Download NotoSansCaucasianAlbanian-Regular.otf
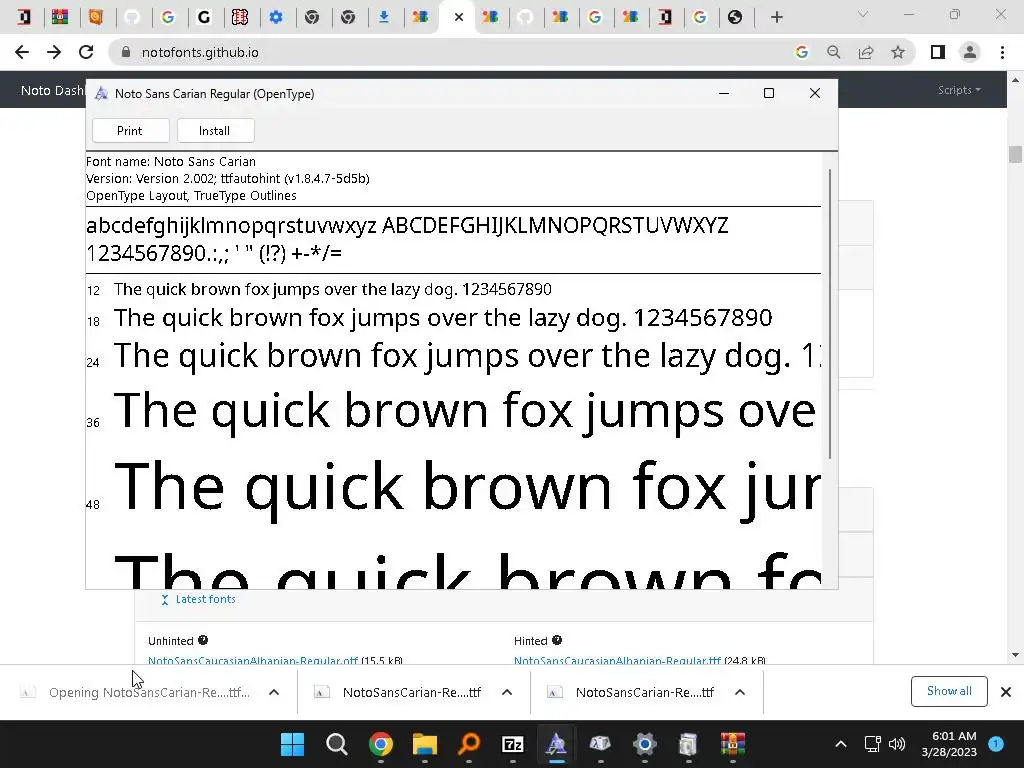The height and width of the screenshot is (768, 1024). 253,660
